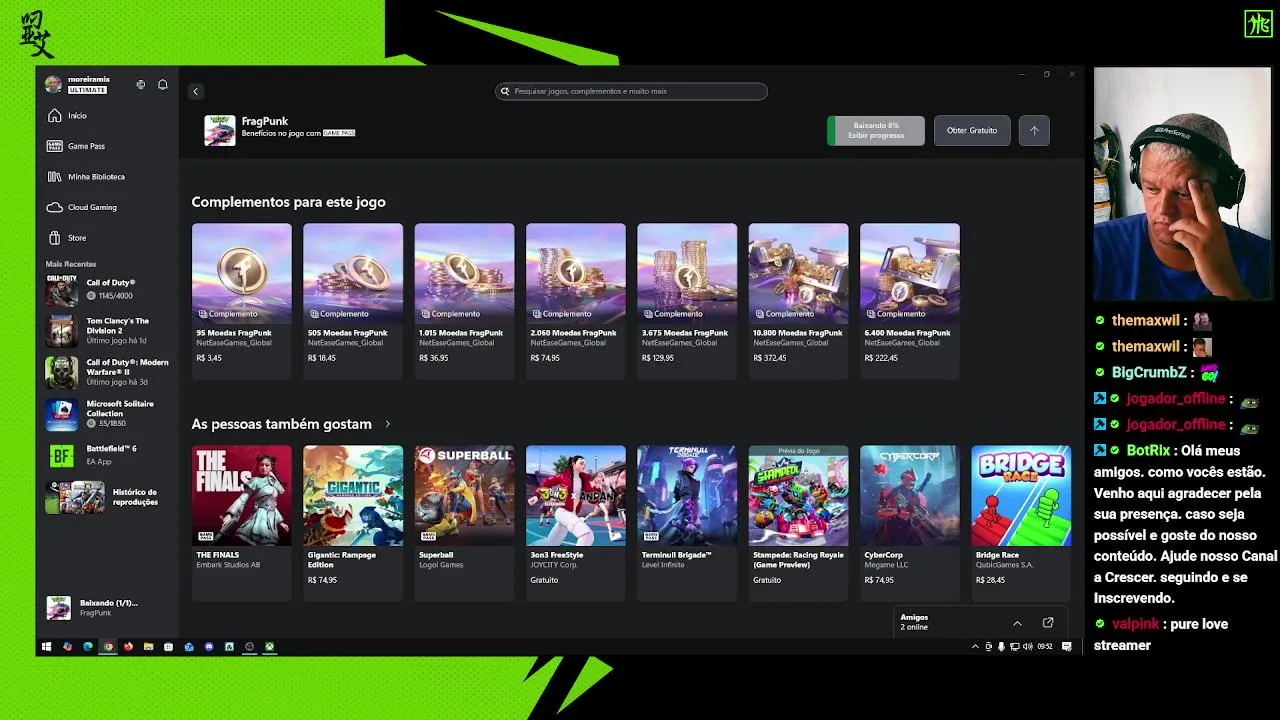This screenshot has width=1280, height=720.
Task: Click the printer-like icon beside the notification bell
Action: tap(141, 85)
